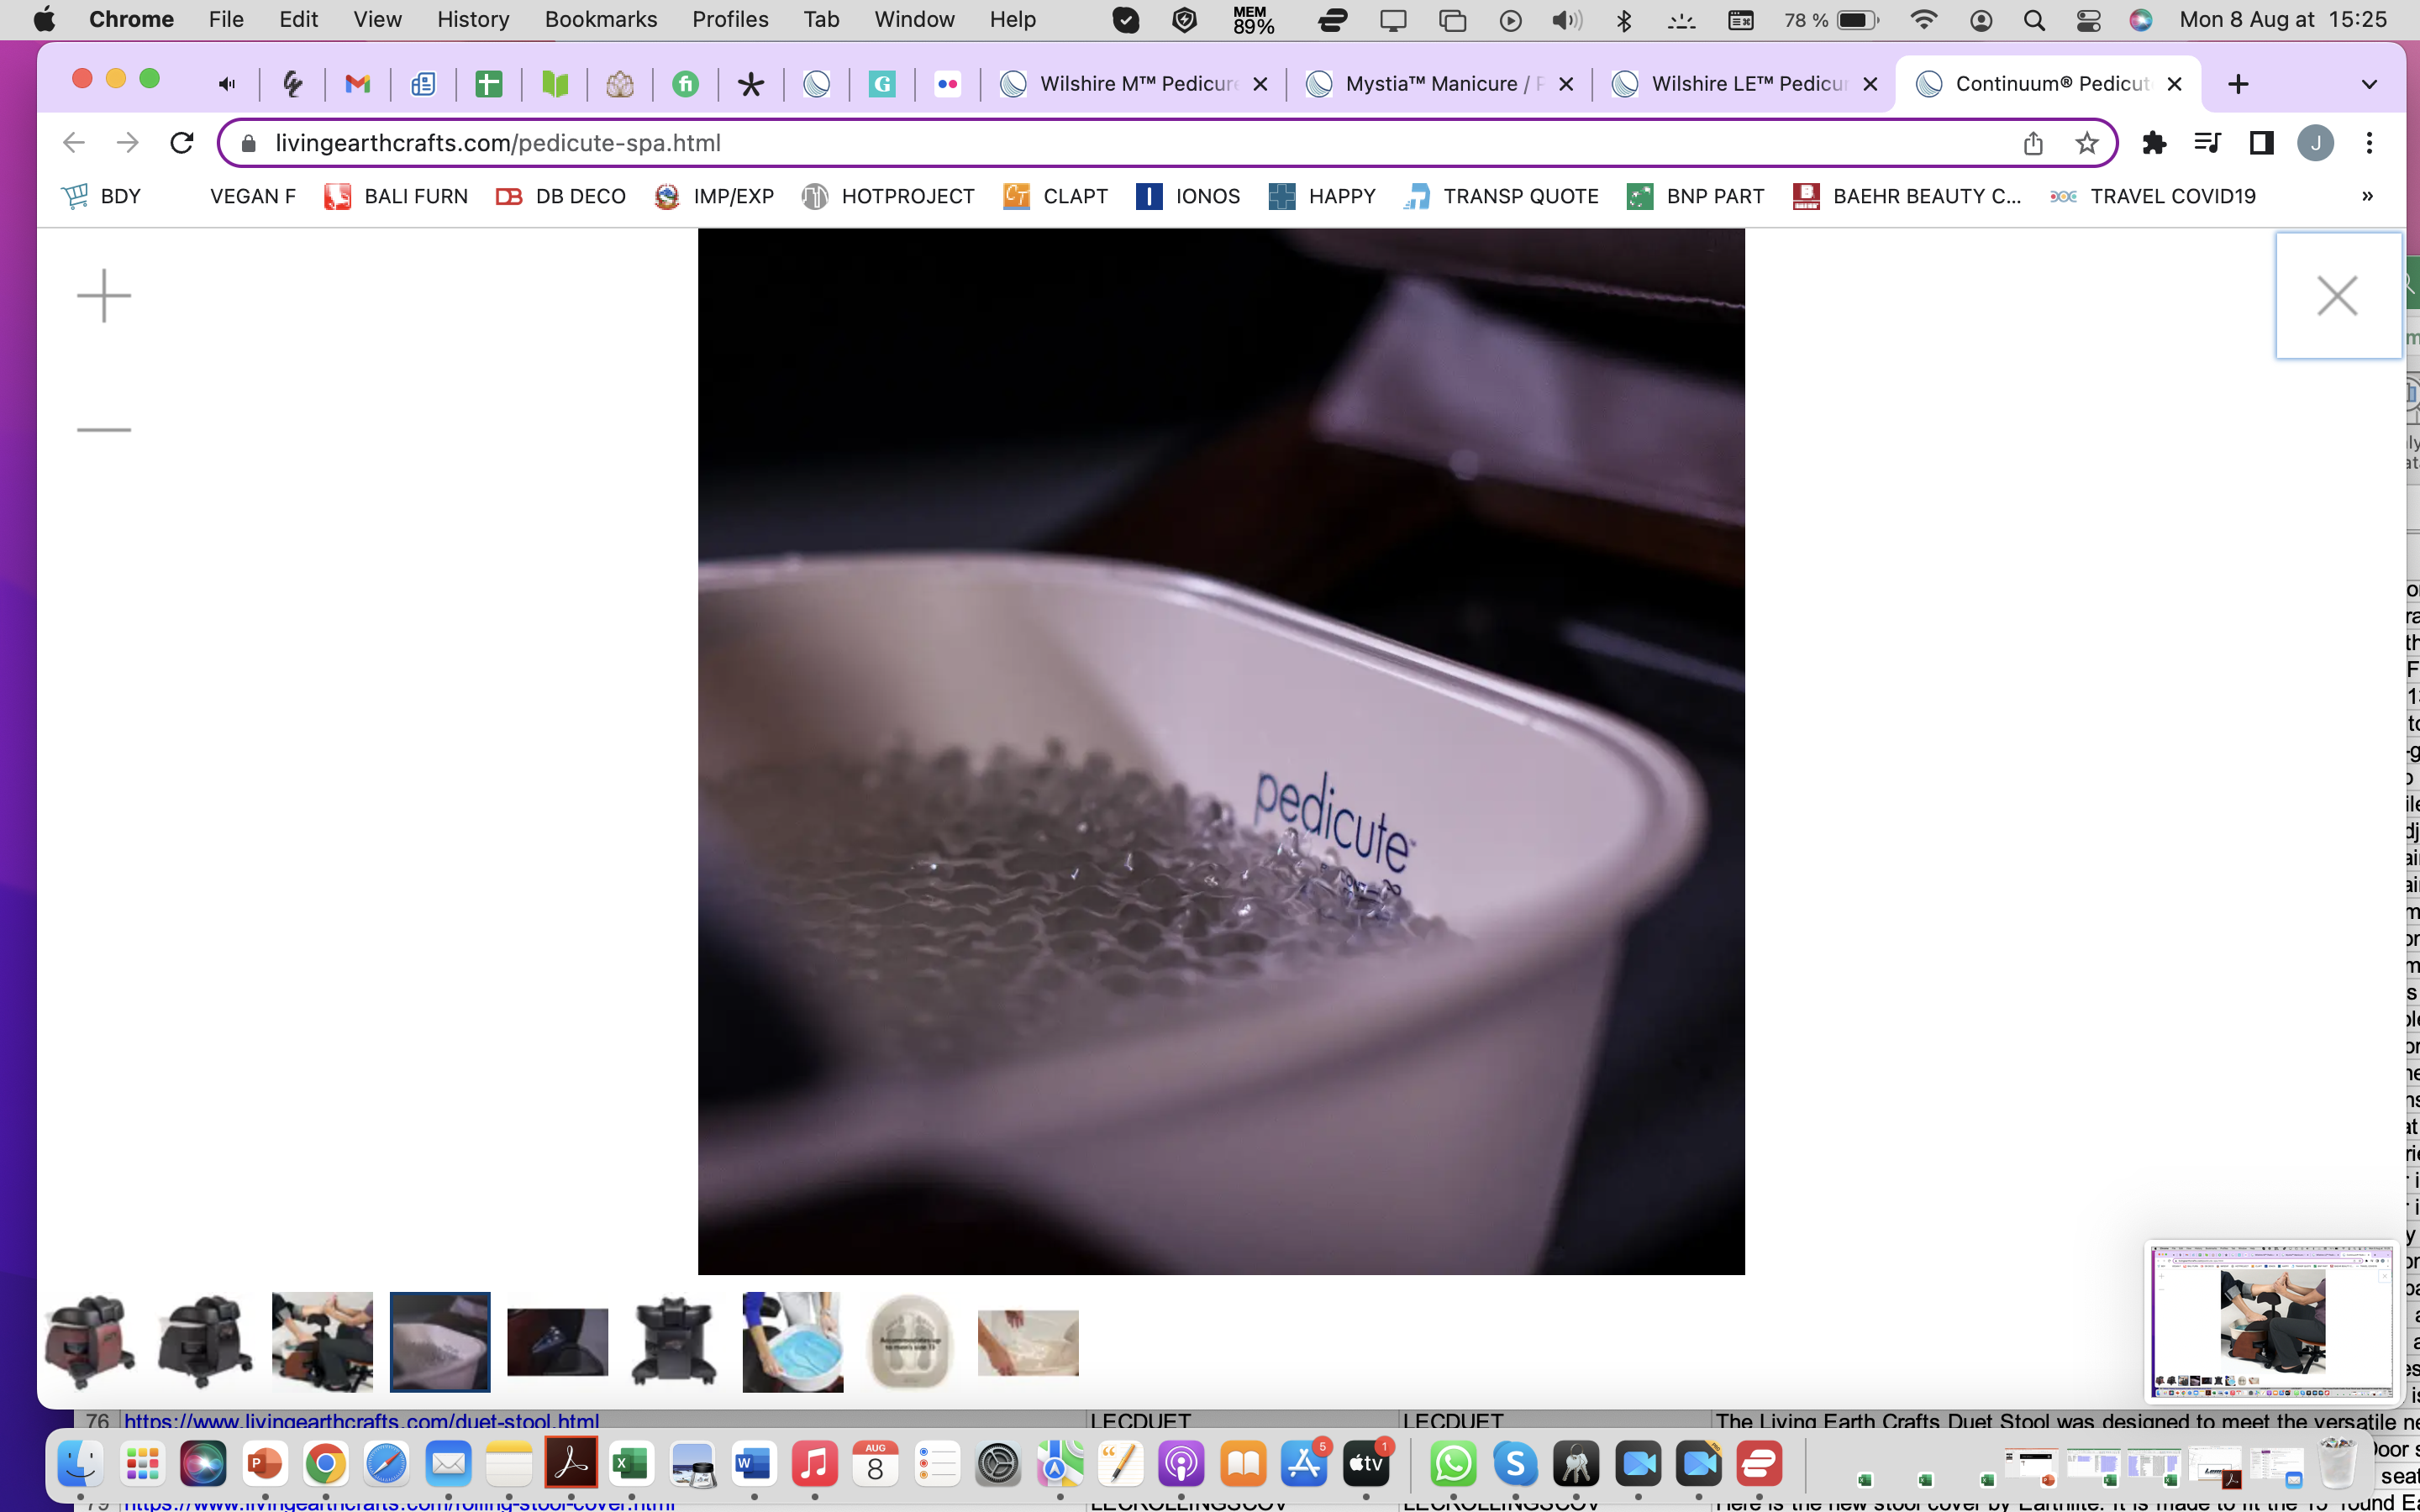Open the DB DECO bookmark
The height and width of the screenshot is (1512, 2420).
(x=561, y=196)
